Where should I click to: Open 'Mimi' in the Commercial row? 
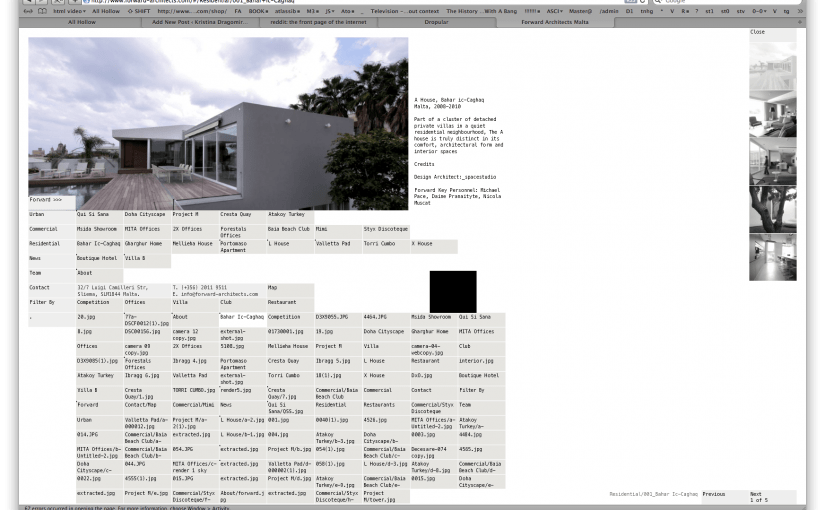(x=338, y=232)
